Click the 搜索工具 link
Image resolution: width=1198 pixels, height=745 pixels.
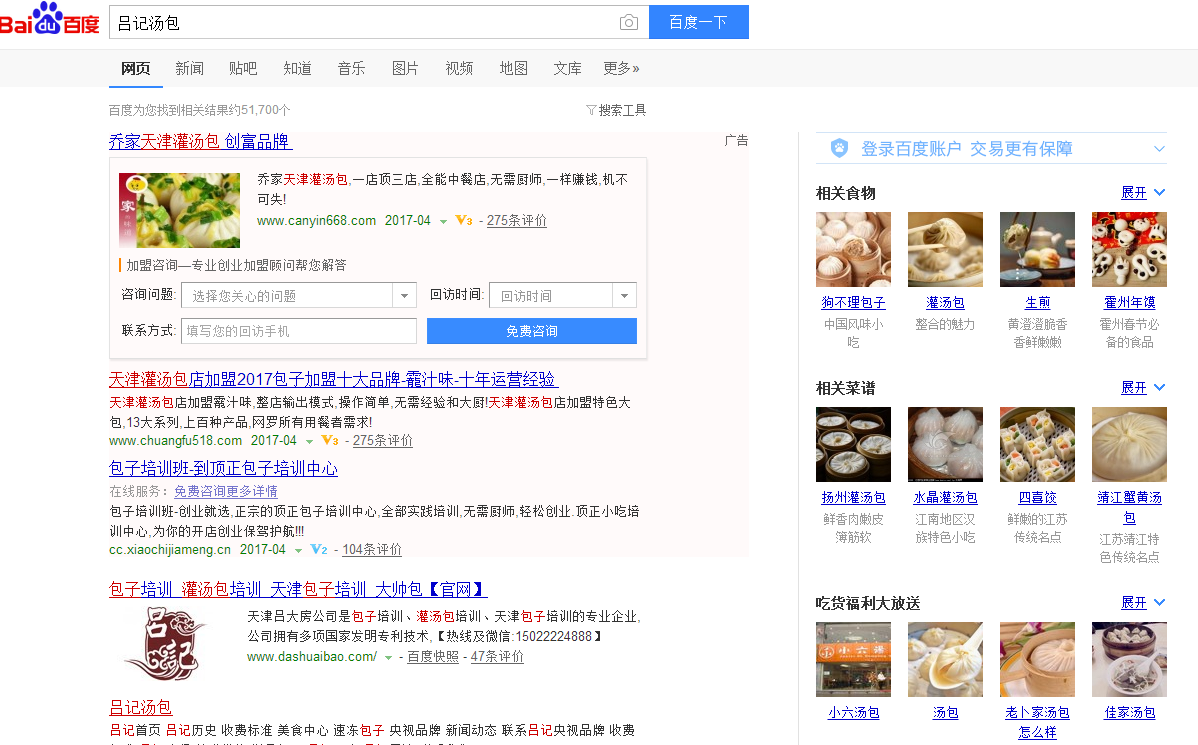[622, 110]
